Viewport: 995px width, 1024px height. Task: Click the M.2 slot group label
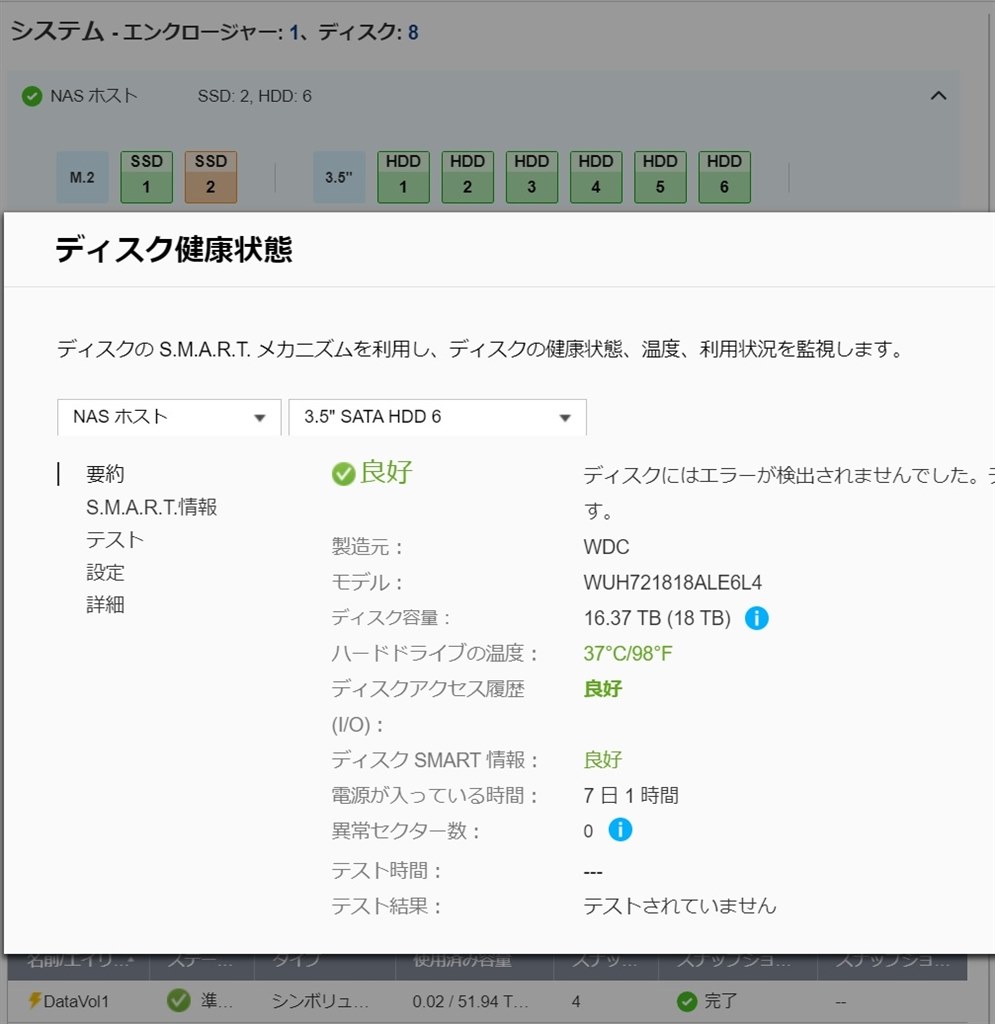tap(82, 176)
